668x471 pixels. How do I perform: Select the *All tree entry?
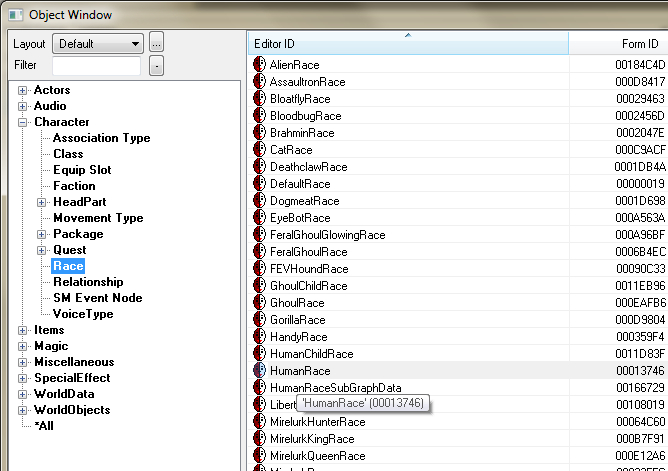tap(44, 426)
